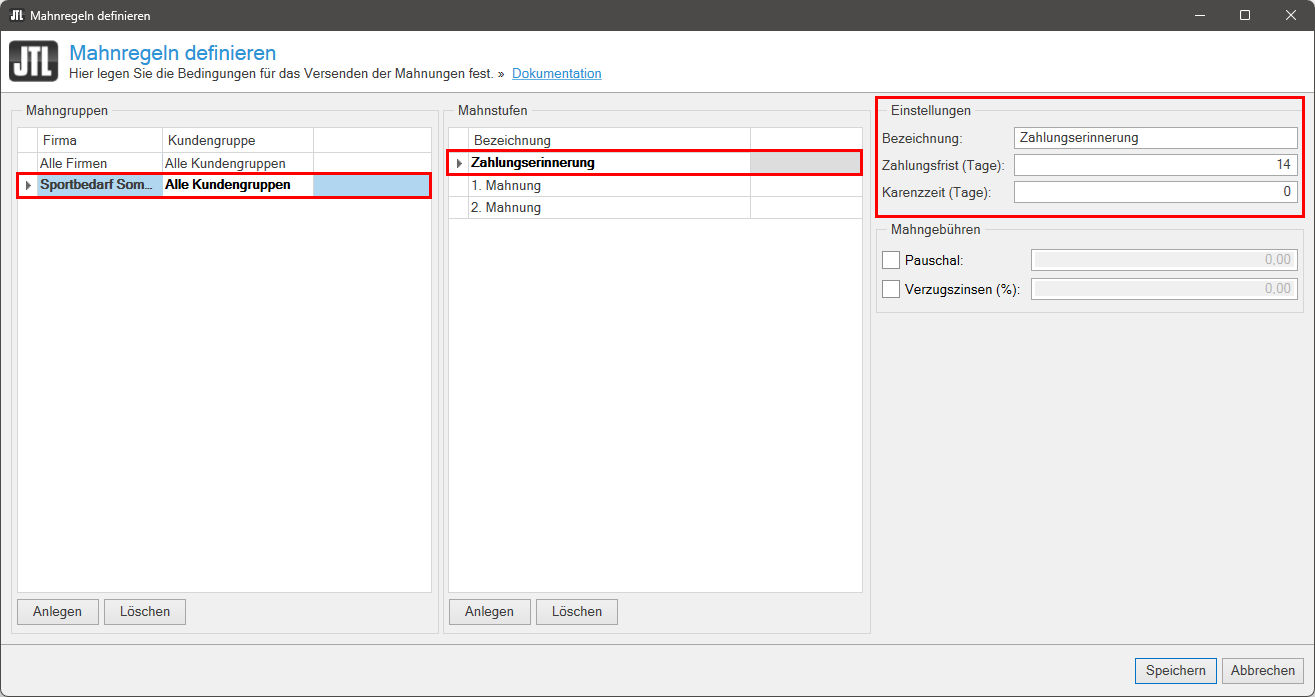Close the Mahnregeln definieren dialog
This screenshot has width=1315, height=697.
[1290, 15]
